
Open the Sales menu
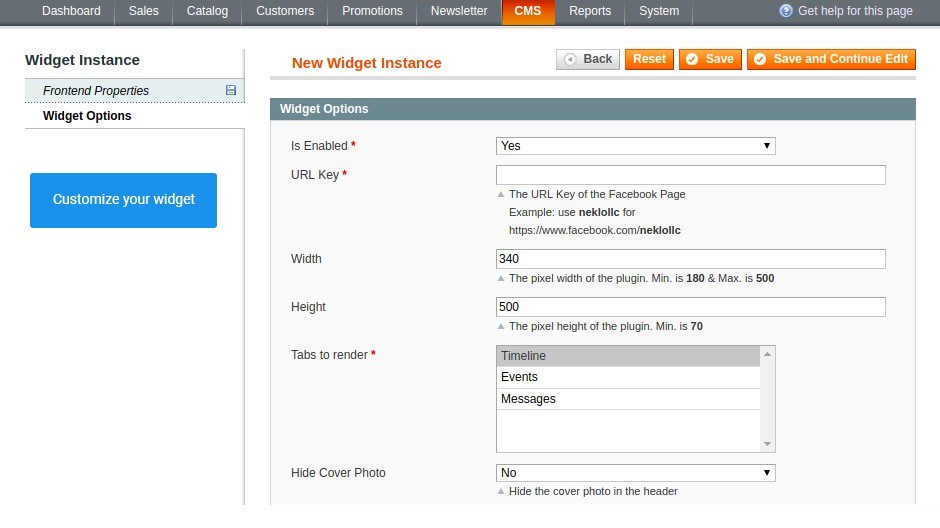143,11
